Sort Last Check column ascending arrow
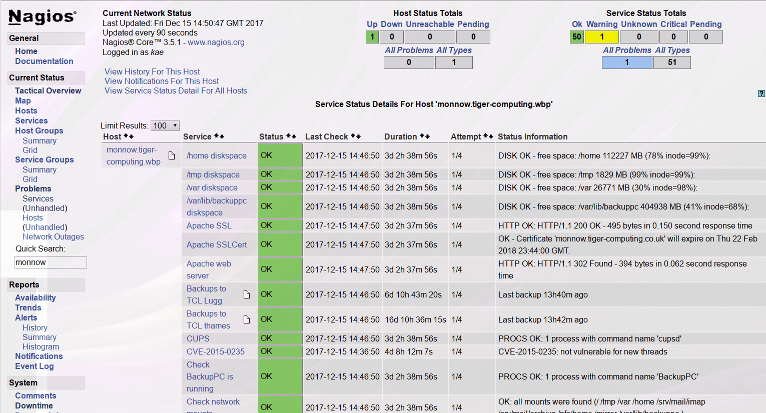Screen dimensions: 766x413 353,136
